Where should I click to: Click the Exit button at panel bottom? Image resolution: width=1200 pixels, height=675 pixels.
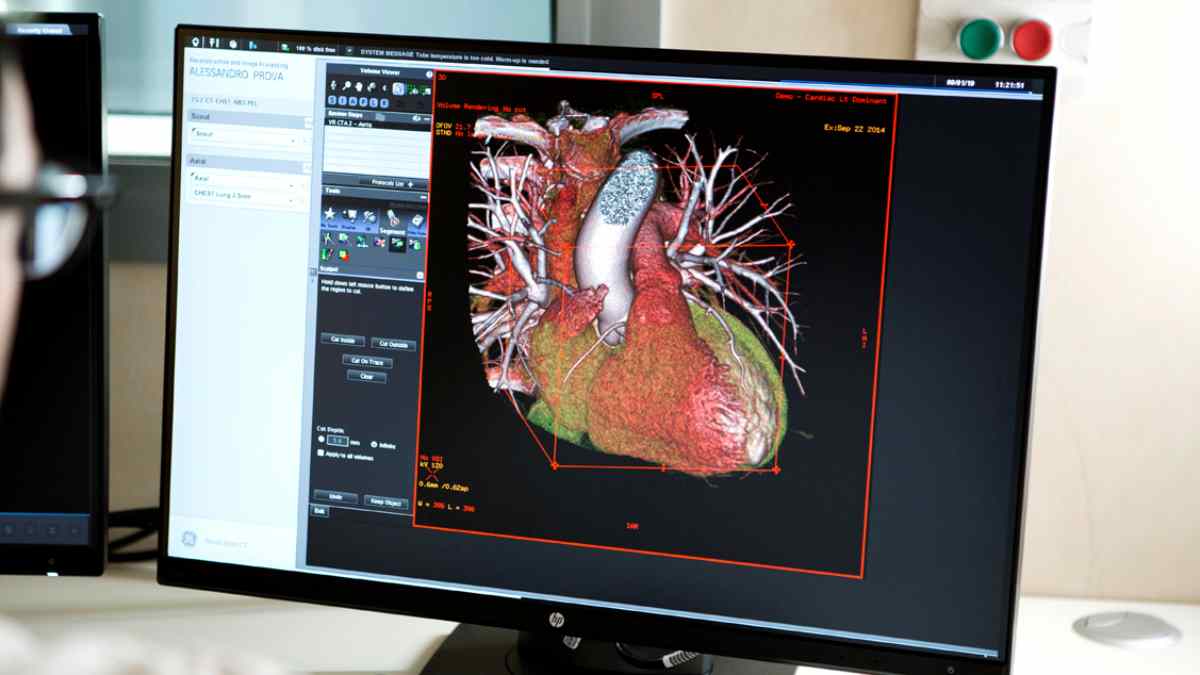click(x=319, y=511)
